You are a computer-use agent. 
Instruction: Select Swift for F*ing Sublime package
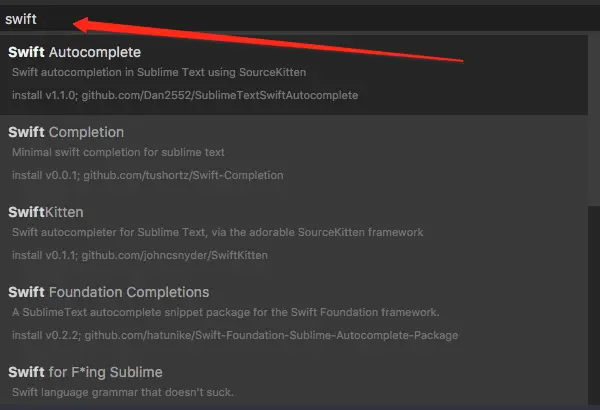(85, 372)
